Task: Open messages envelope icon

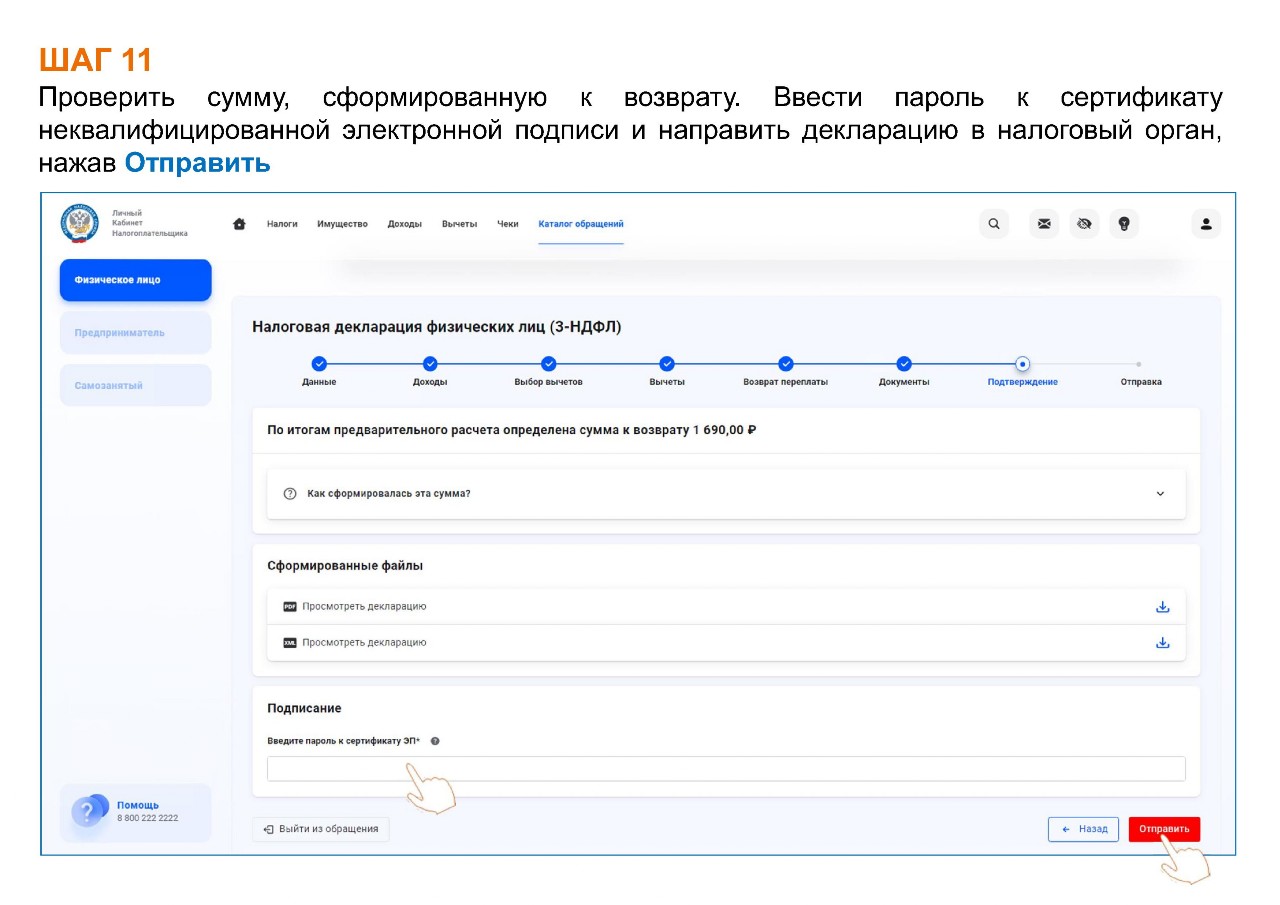Action: [1044, 224]
